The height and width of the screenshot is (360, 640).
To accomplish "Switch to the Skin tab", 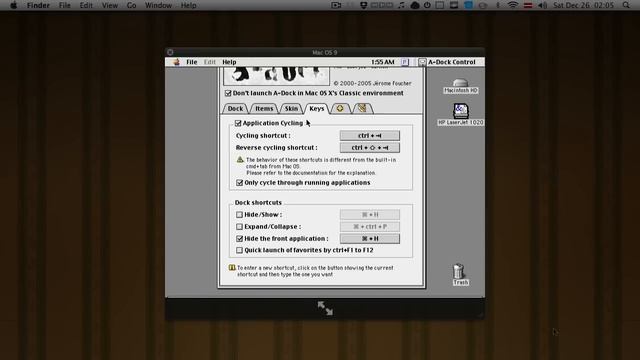I will (291, 109).
